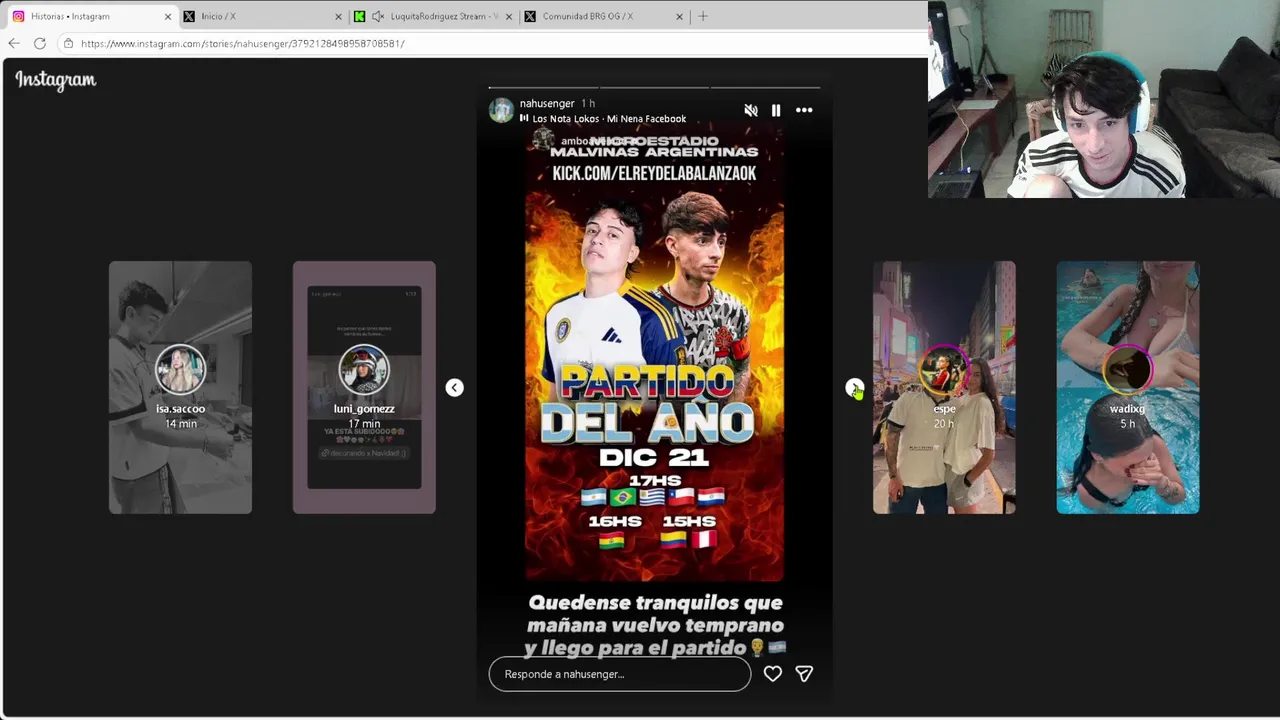Click the first story progress bar segment

(543, 87)
